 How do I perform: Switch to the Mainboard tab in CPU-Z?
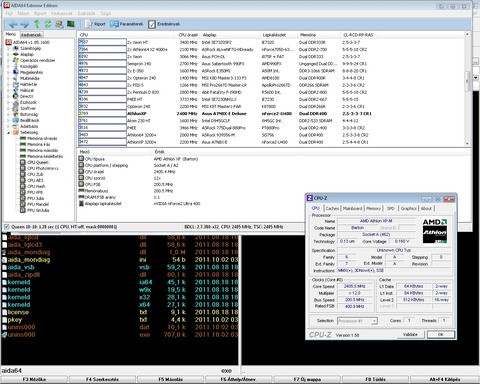point(352,208)
